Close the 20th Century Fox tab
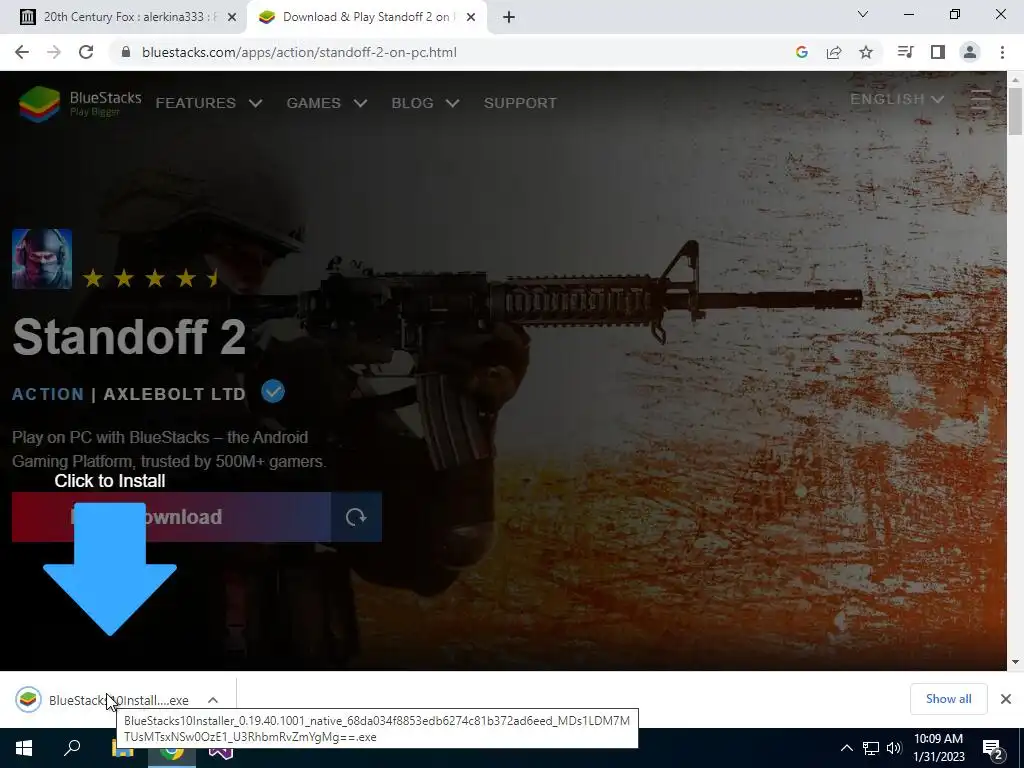Screen dimensions: 1024x768 pos(232,17)
